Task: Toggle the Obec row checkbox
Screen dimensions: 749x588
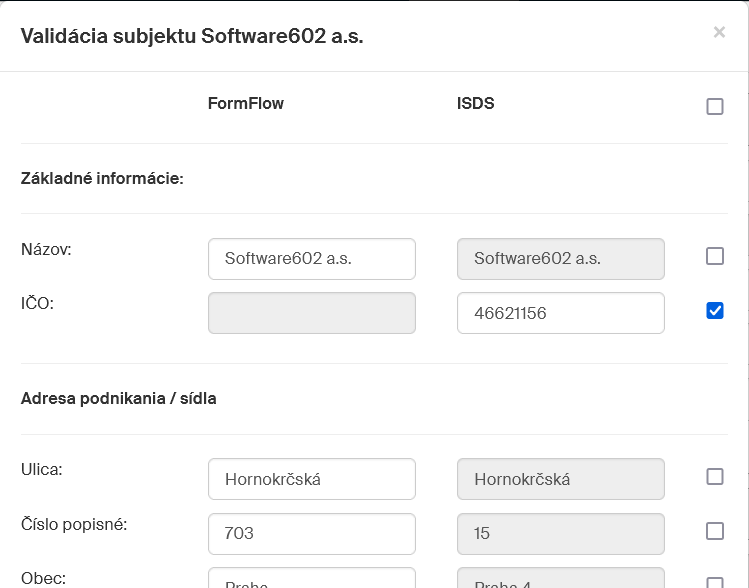Action: tap(715, 583)
